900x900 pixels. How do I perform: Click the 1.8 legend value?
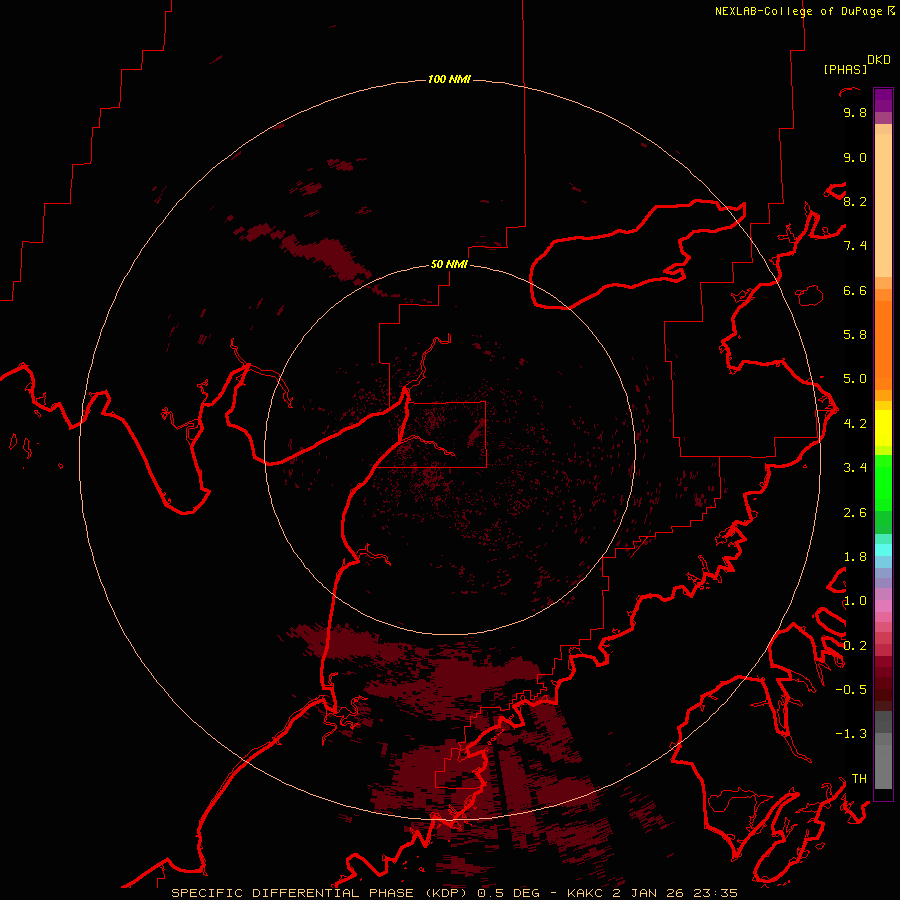855,557
